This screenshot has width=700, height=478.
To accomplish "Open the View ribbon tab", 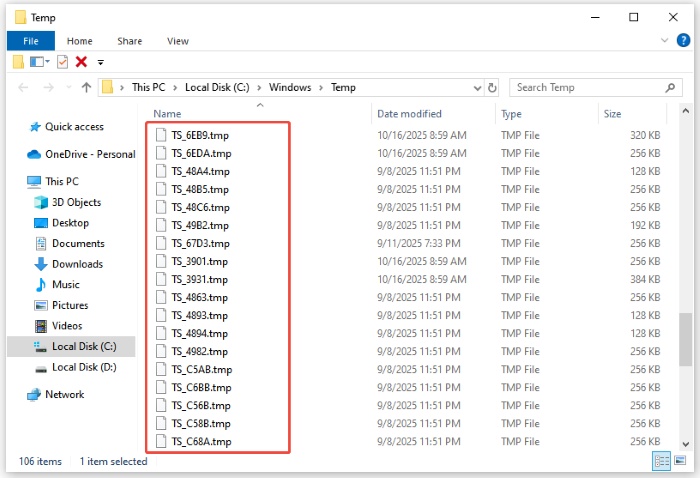I will (x=178, y=41).
